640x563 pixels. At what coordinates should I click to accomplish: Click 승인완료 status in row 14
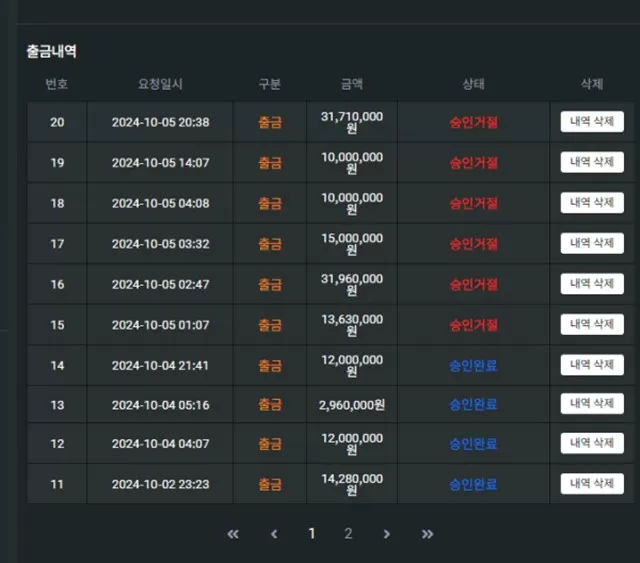pos(473,365)
